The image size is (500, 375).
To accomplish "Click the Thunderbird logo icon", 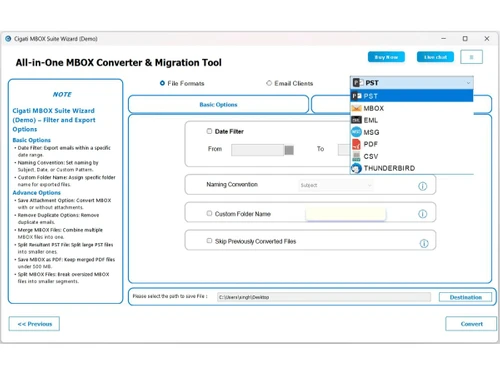I will coord(356,168).
